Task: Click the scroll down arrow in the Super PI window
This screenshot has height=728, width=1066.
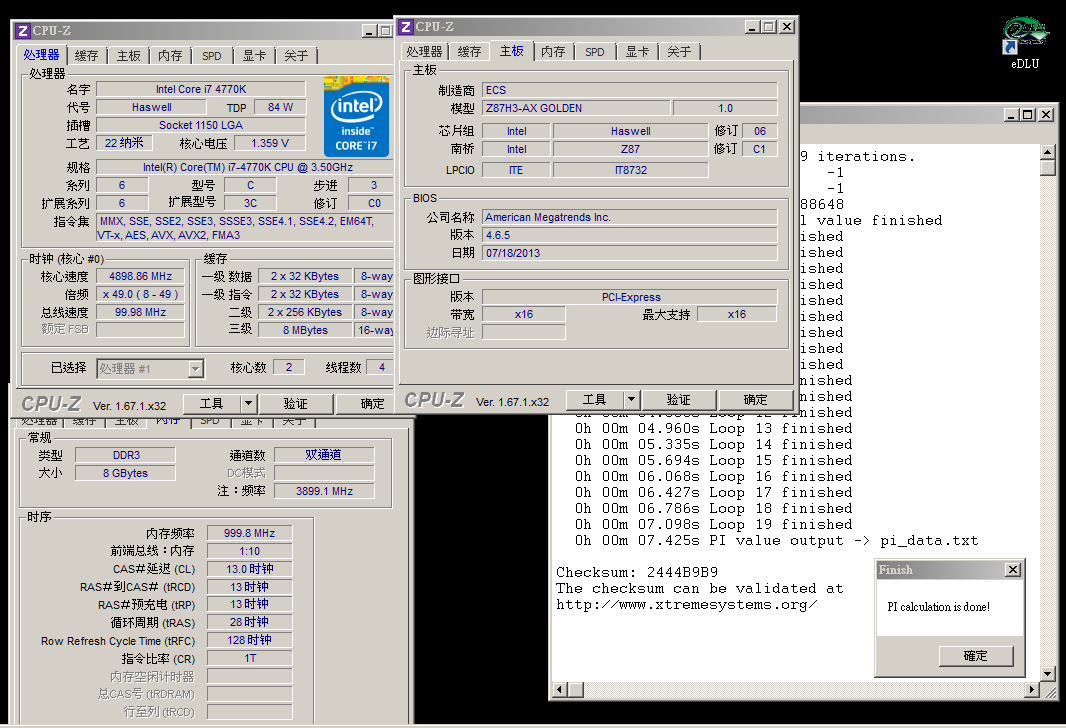Action: pos(1048,674)
